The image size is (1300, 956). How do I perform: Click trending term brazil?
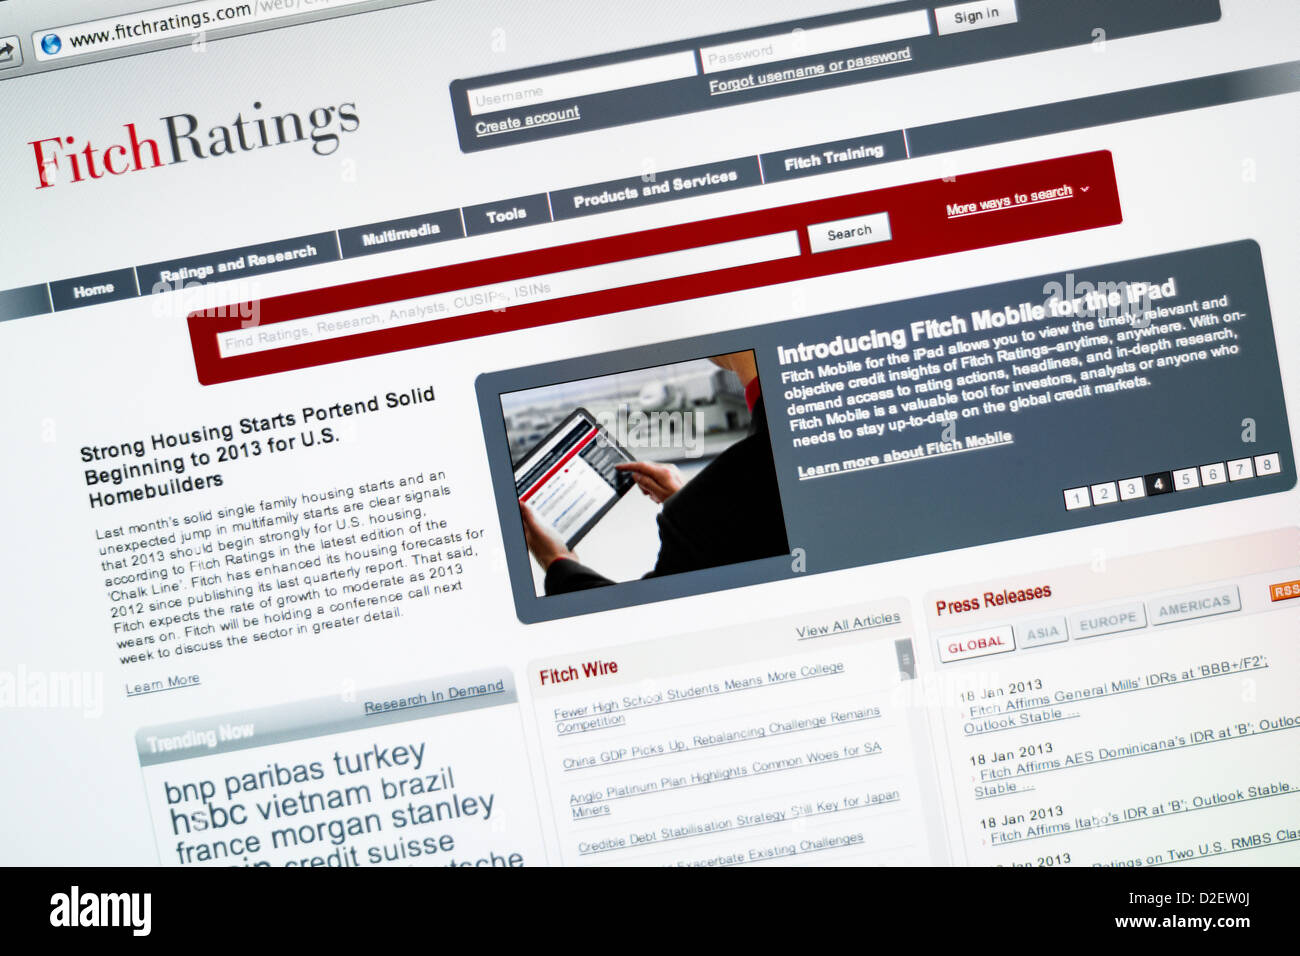click(418, 785)
